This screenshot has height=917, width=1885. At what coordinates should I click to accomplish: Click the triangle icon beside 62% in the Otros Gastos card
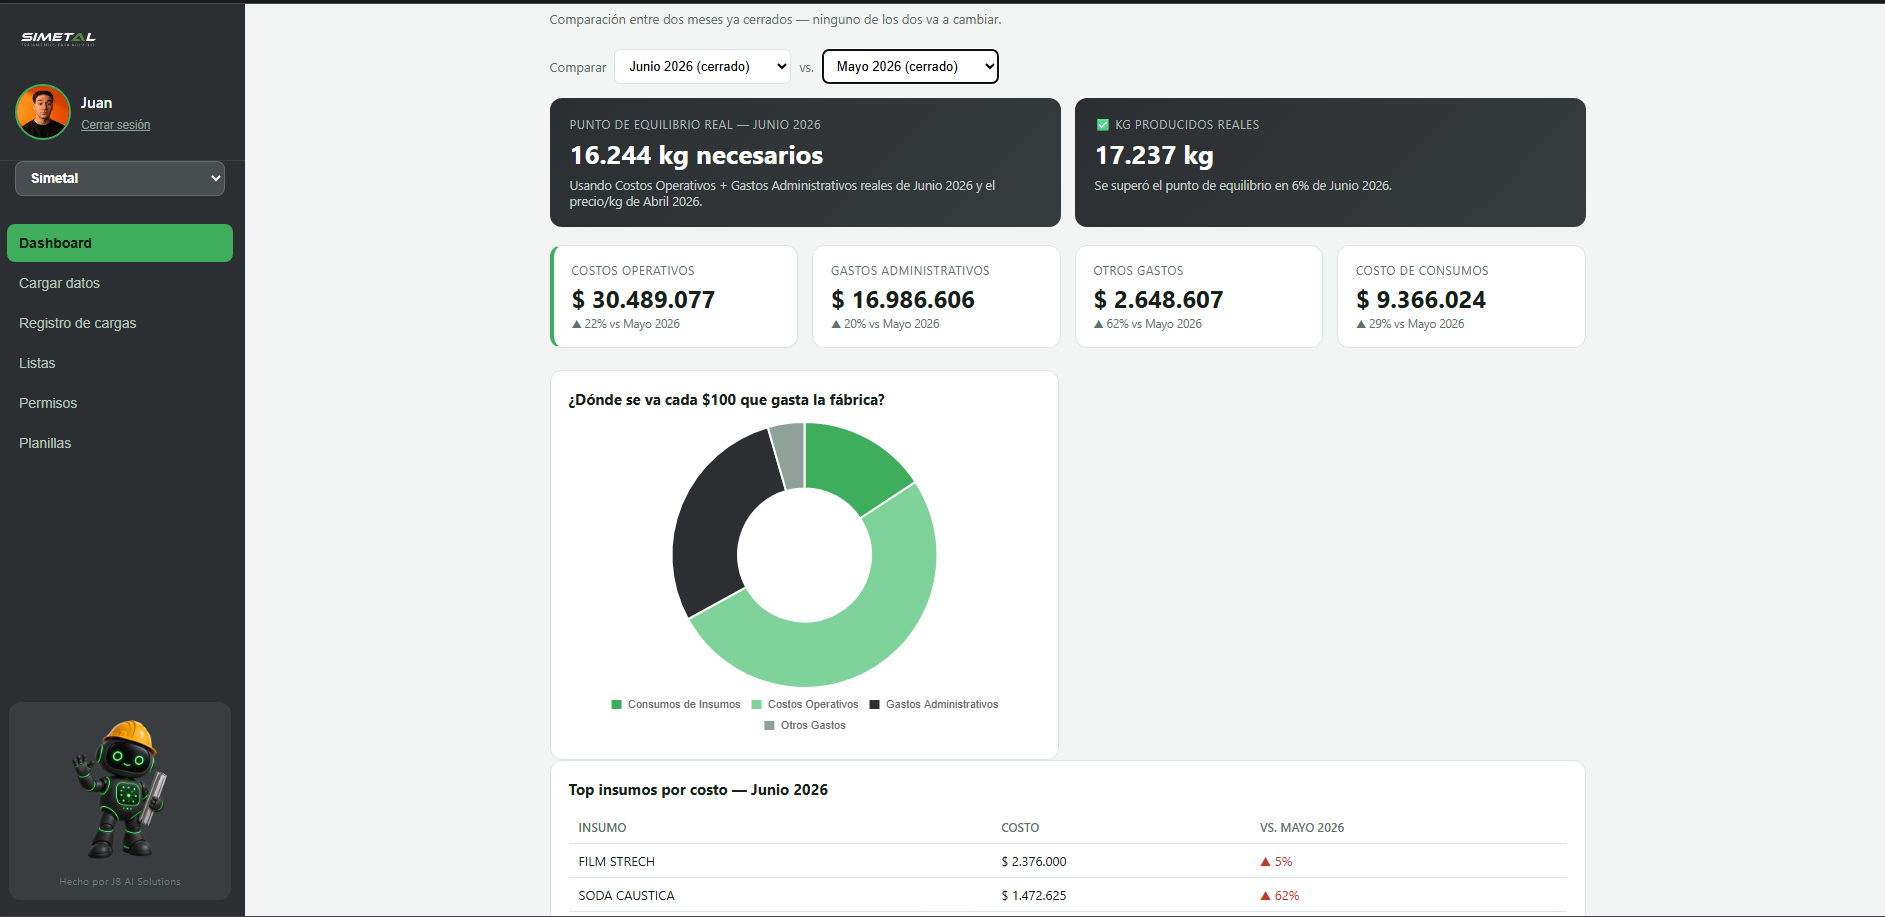[x=1099, y=324]
